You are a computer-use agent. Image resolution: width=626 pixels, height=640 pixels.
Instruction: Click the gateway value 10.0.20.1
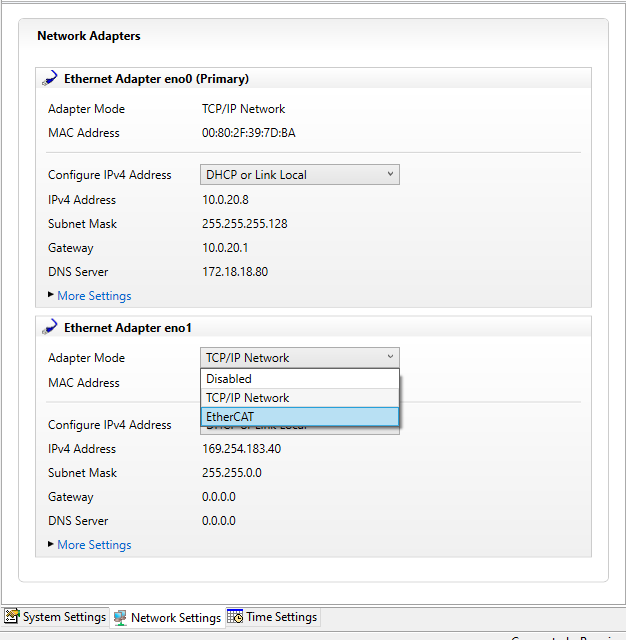(x=225, y=248)
